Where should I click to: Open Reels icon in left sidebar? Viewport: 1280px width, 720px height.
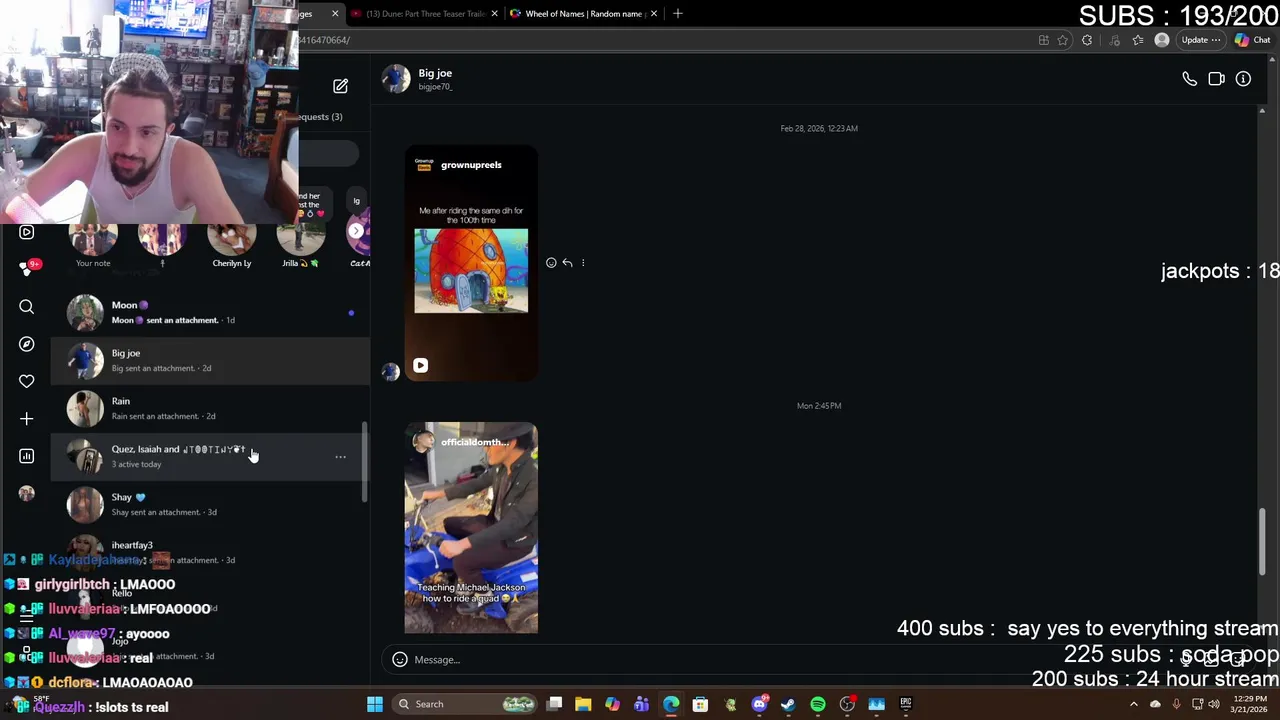(27, 232)
